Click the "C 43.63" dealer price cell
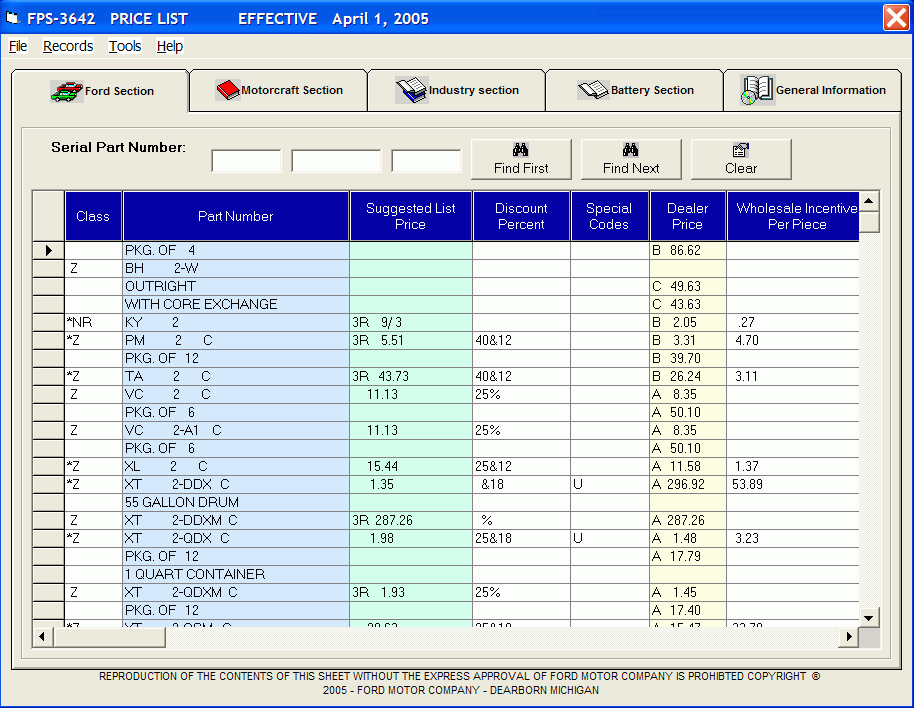914x708 pixels. click(688, 305)
